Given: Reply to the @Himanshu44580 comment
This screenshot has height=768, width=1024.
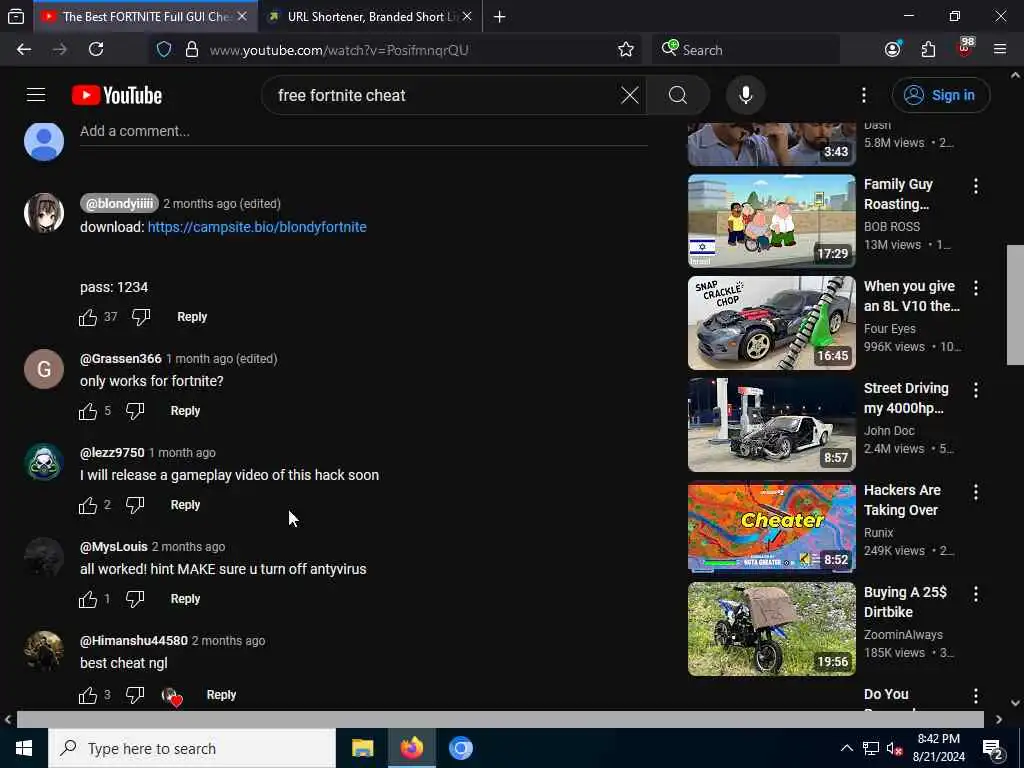Looking at the screenshot, I should click(x=221, y=695).
